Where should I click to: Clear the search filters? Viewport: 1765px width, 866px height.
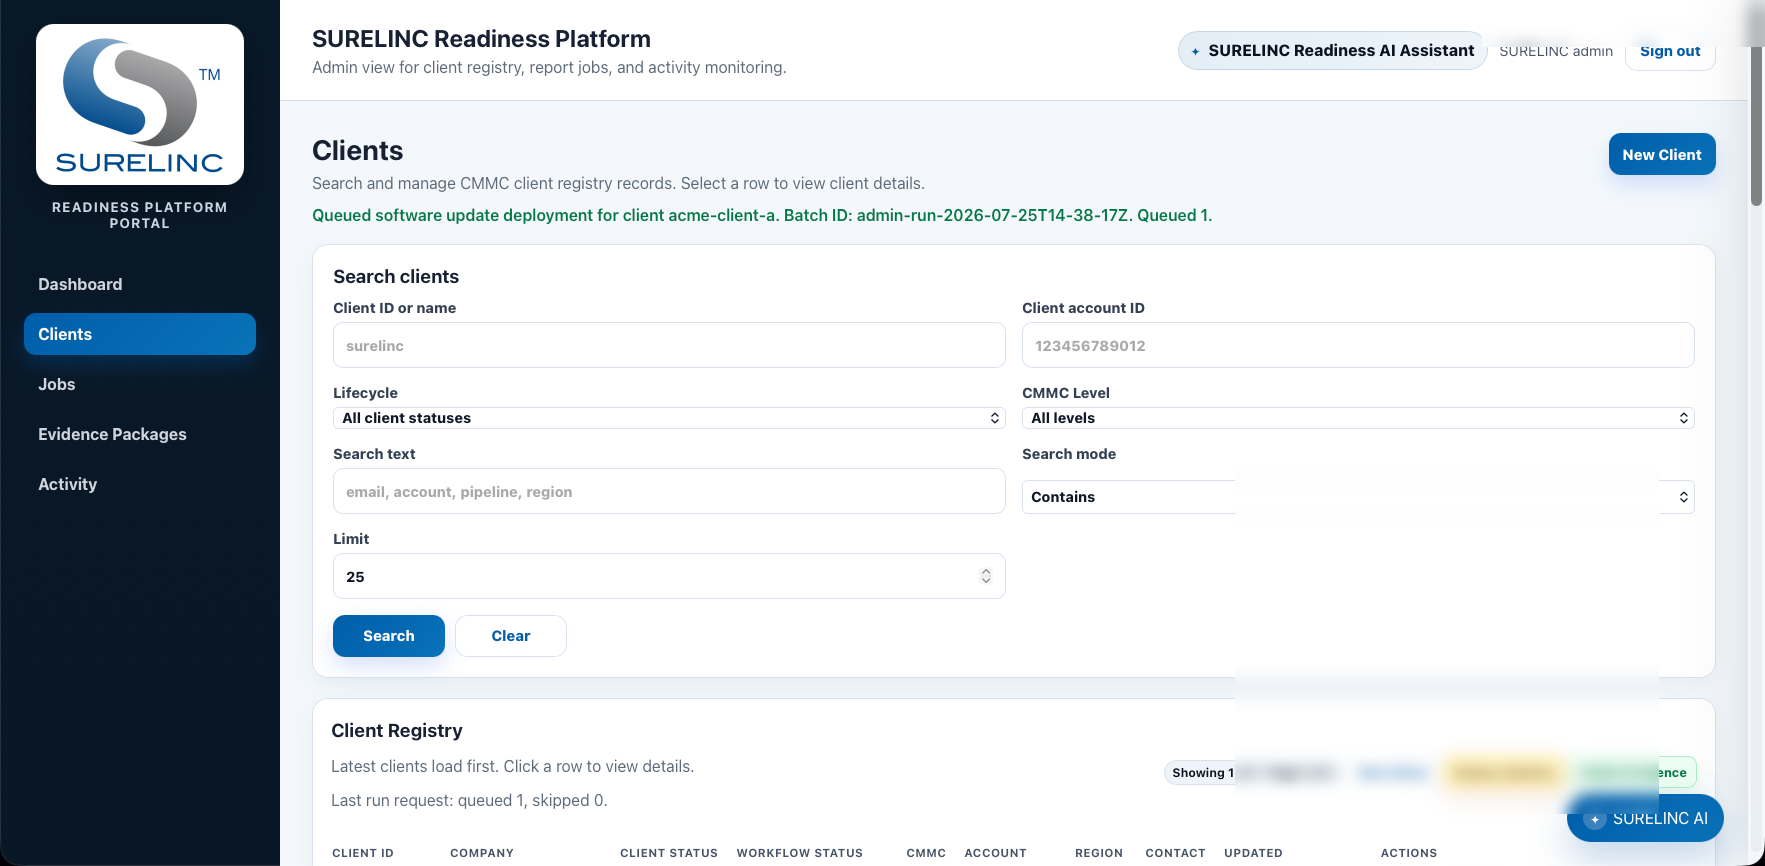(x=511, y=636)
